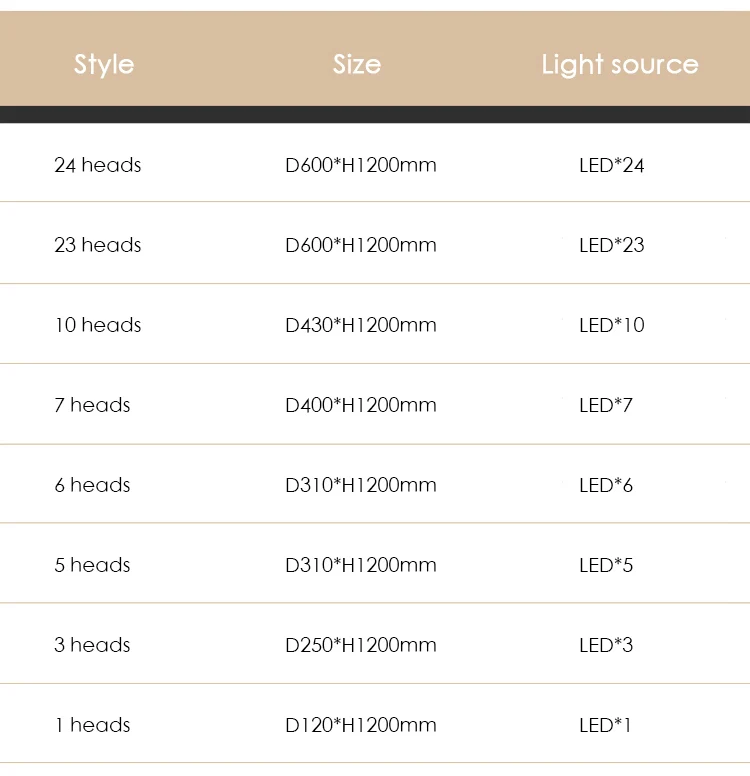Screen dimensions: 750x776
Task: Click the D400*H1200mm size cell
Action: (x=361, y=405)
